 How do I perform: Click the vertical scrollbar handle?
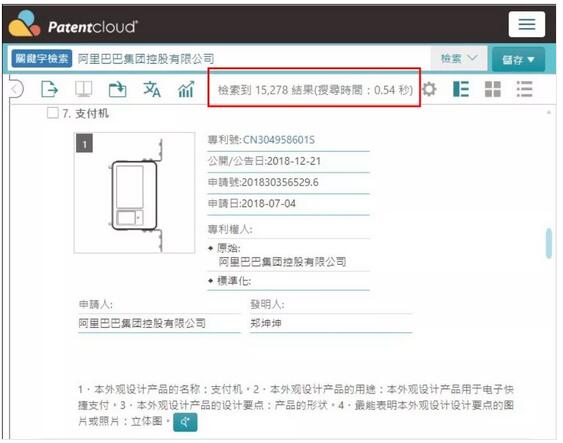pyautogui.click(x=549, y=243)
